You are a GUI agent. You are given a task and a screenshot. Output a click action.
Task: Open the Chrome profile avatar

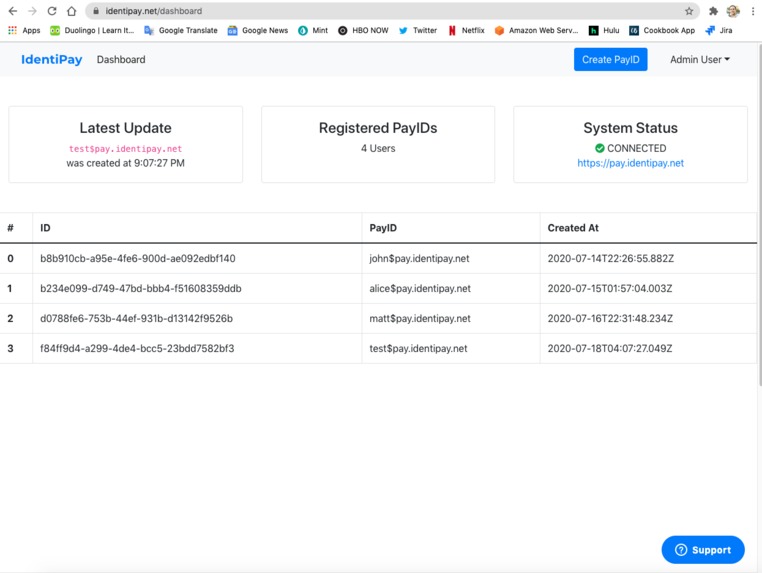point(733,11)
